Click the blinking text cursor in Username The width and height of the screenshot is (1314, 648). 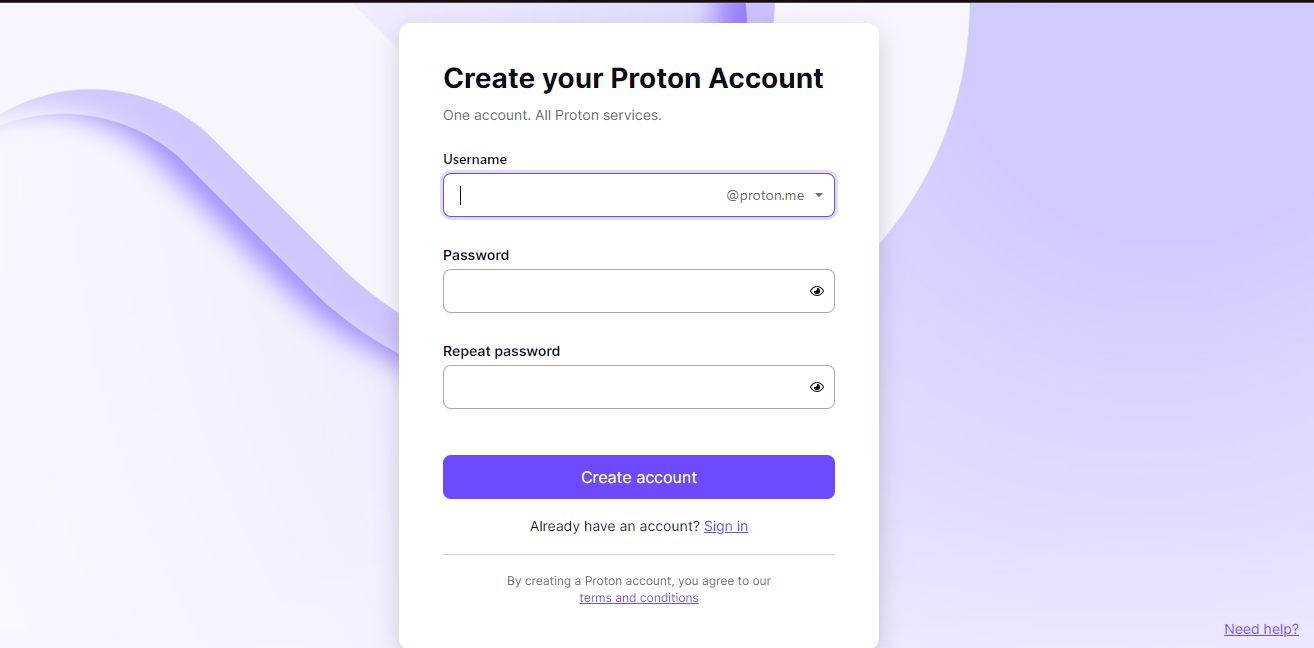pos(460,195)
